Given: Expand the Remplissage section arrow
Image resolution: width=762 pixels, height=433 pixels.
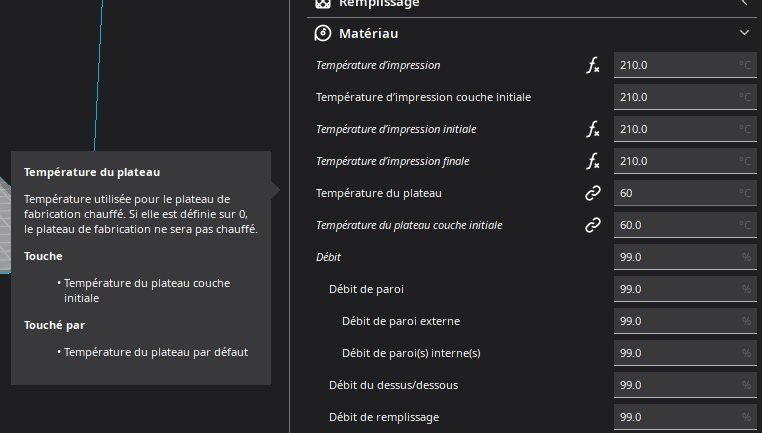Looking at the screenshot, I should [x=744, y=3].
